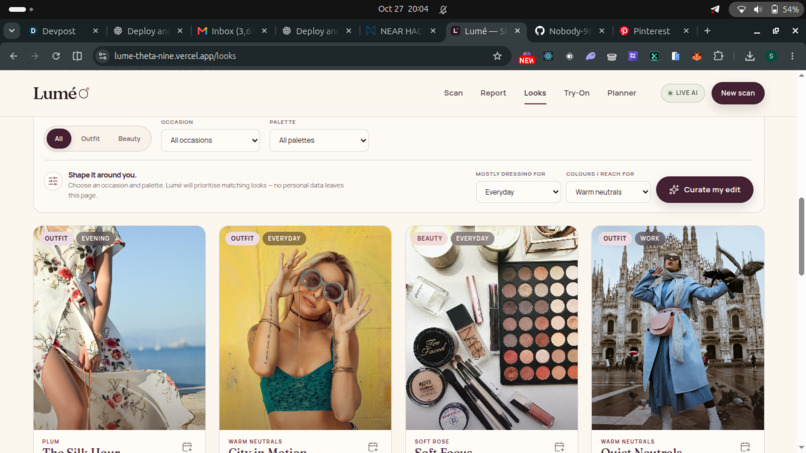Reload the current page
This screenshot has height=453, width=806.
click(56, 56)
